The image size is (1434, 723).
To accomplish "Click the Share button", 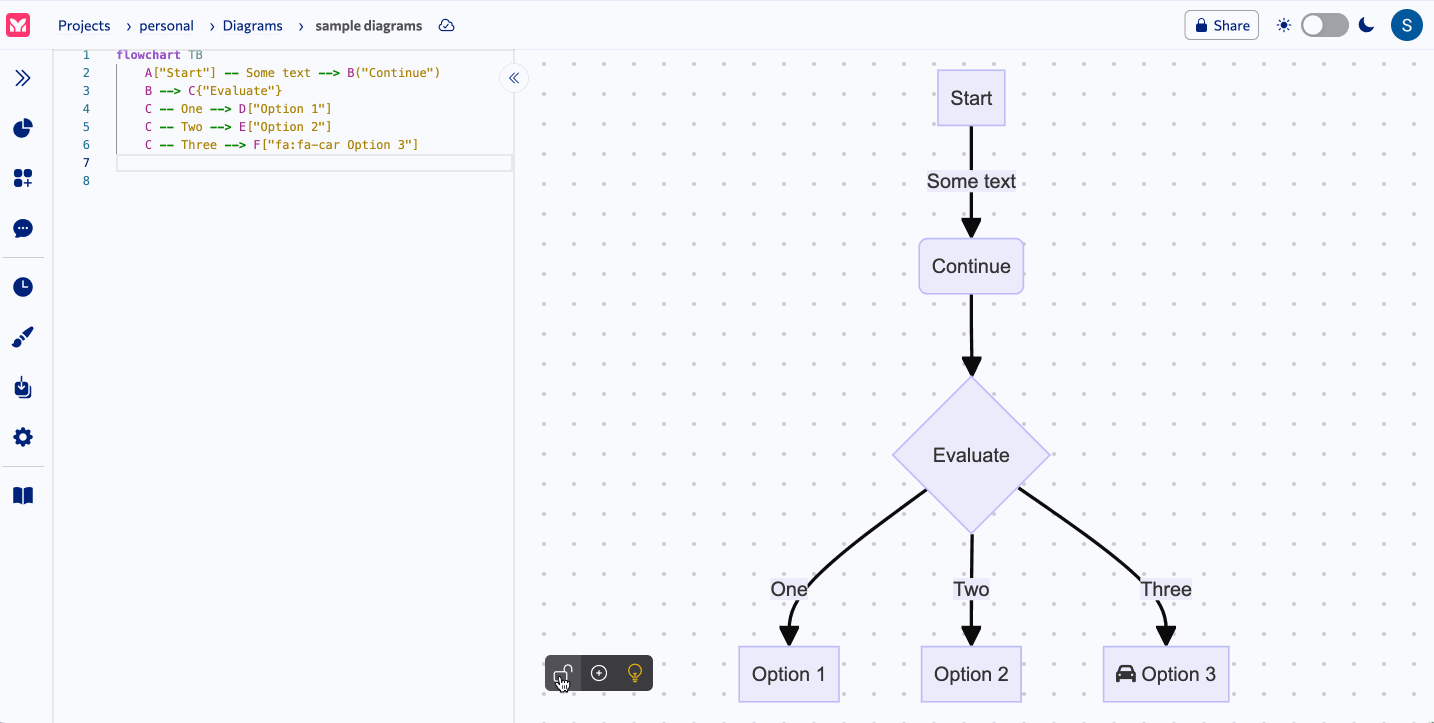I will [x=1221, y=25].
